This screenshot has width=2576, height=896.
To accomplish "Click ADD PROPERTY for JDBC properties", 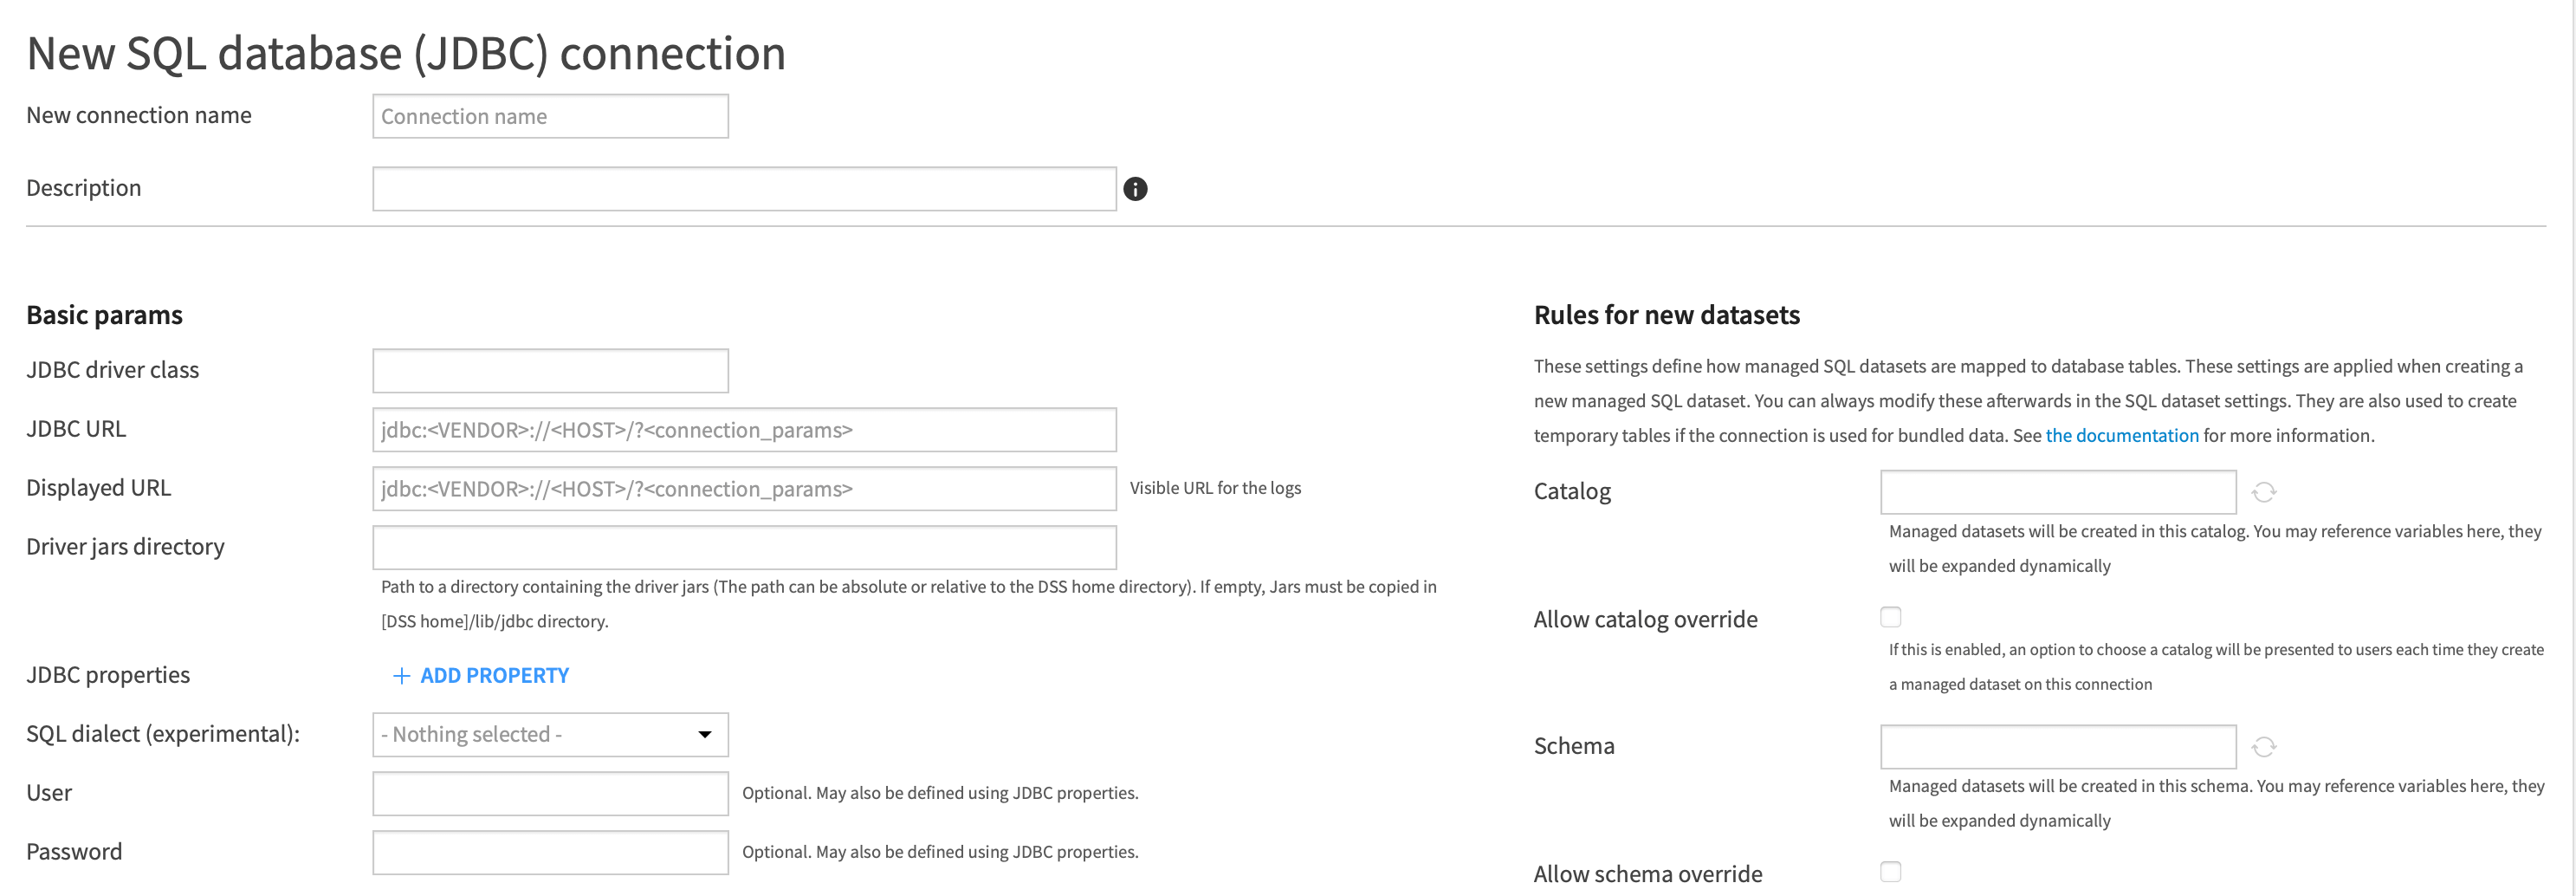I will 494,676.
